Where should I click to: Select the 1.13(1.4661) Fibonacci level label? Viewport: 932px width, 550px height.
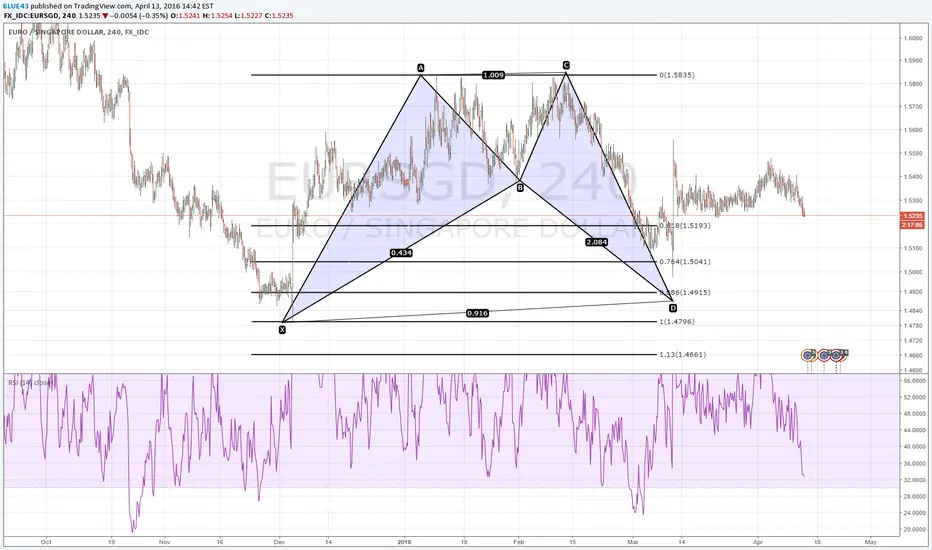coord(682,354)
